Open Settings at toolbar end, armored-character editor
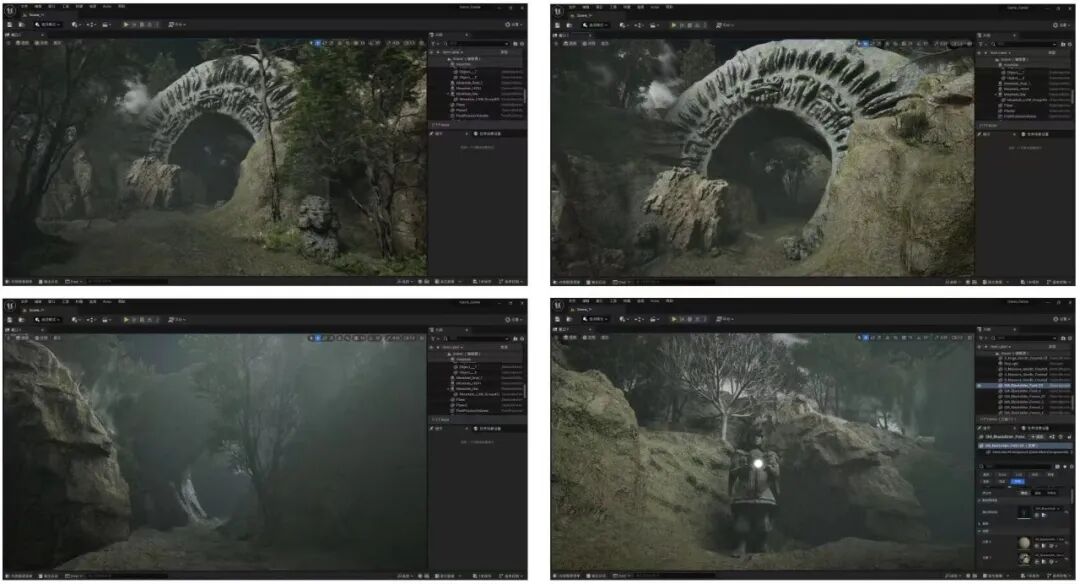1080x584 pixels. click(x=1061, y=320)
